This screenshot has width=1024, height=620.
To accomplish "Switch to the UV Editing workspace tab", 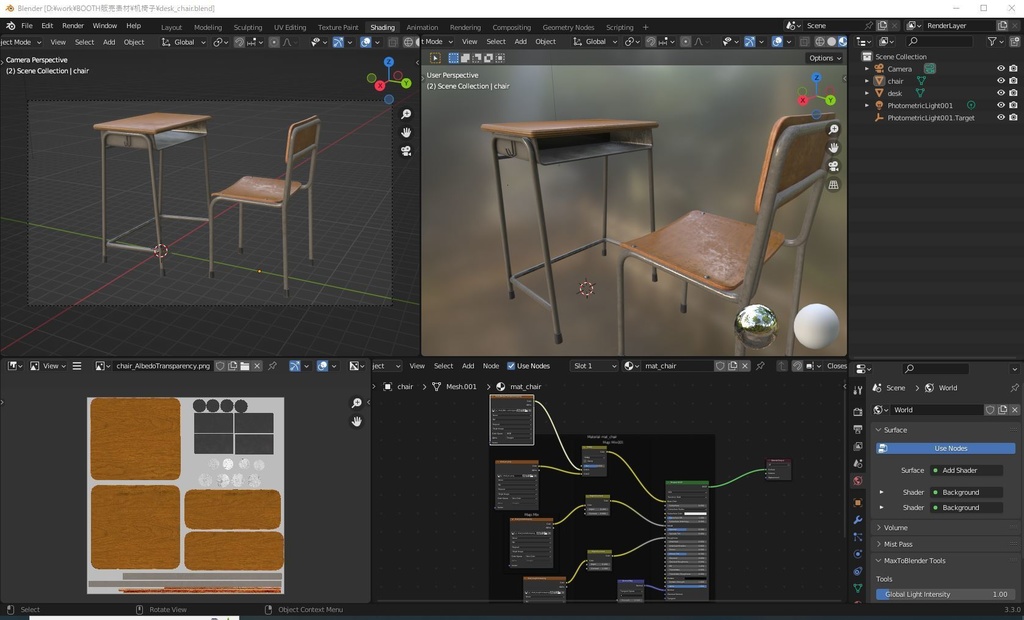I will [289, 27].
